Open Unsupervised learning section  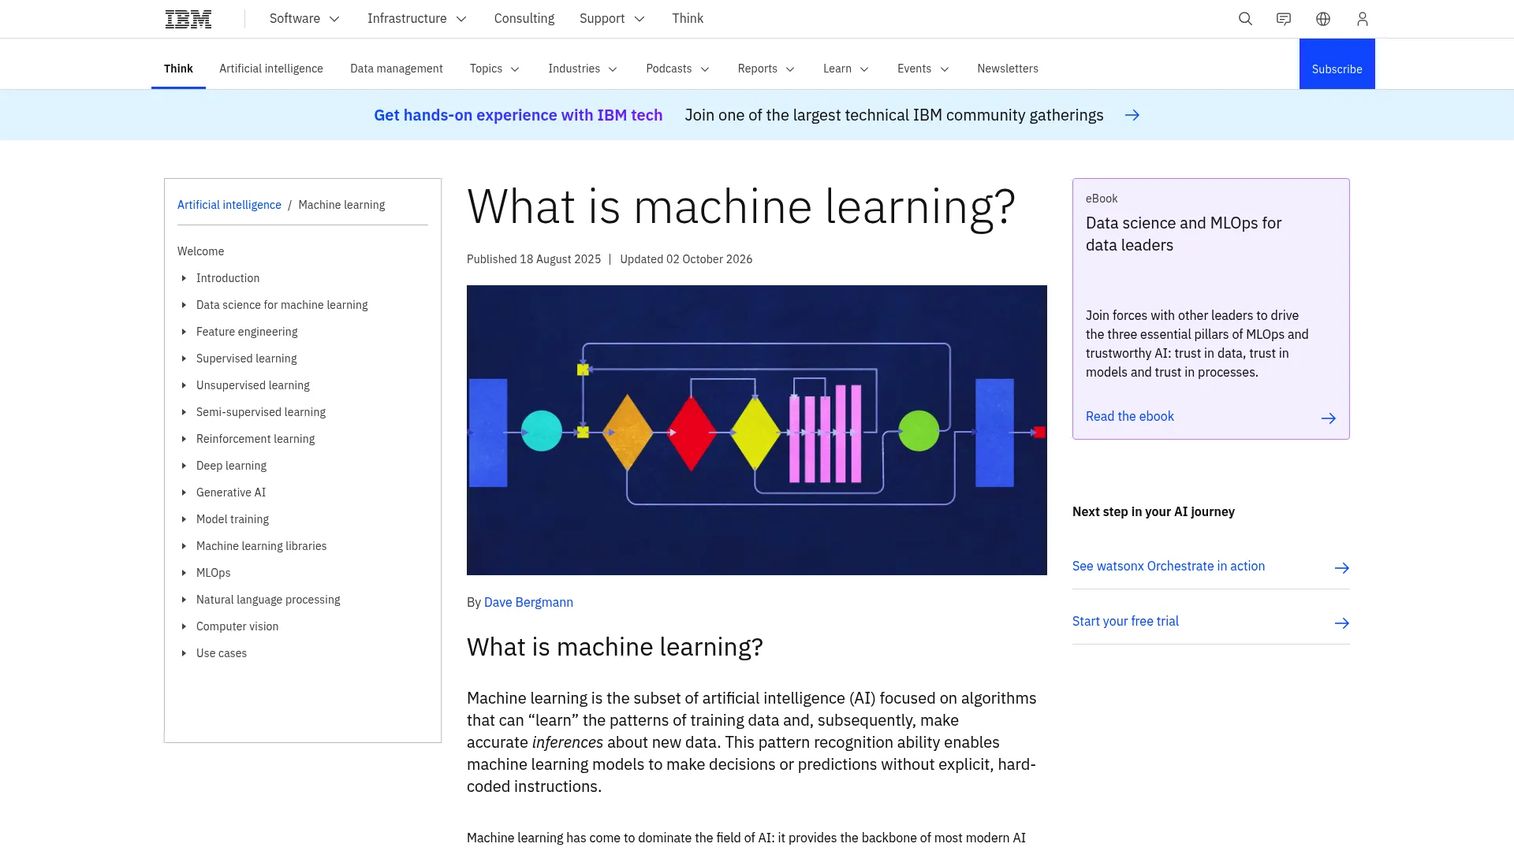[x=253, y=385]
